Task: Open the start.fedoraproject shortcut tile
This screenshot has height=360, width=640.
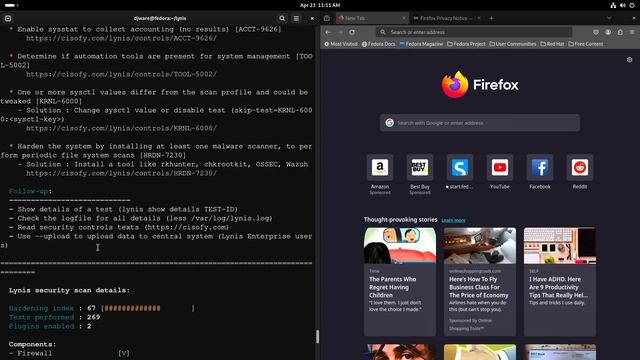Action: (x=460, y=167)
